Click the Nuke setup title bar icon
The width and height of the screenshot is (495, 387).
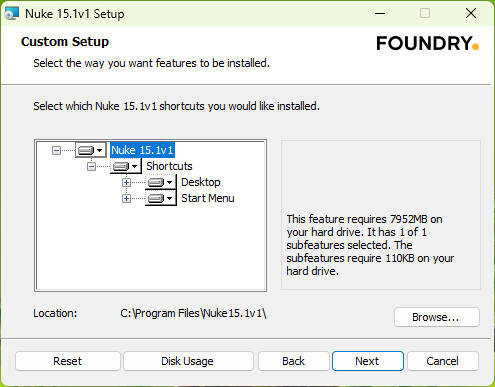pyautogui.click(x=12, y=14)
